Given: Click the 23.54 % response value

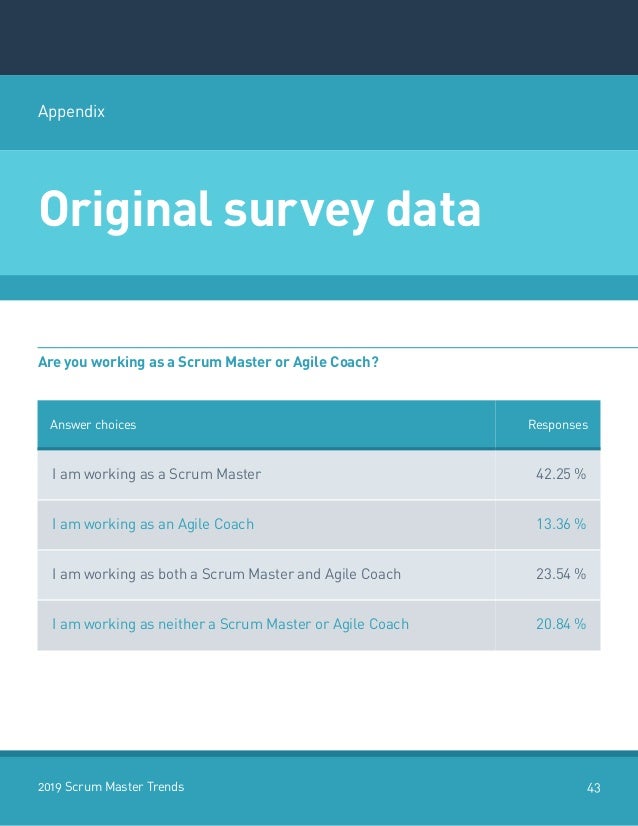Looking at the screenshot, I should click(x=560, y=574).
